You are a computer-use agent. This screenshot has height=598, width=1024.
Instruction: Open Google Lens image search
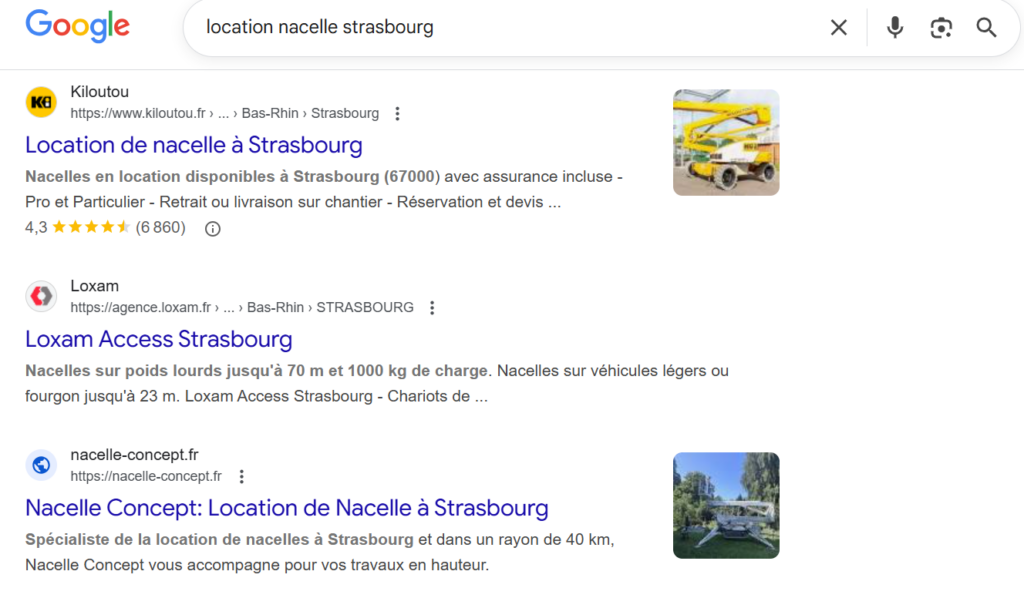941,28
